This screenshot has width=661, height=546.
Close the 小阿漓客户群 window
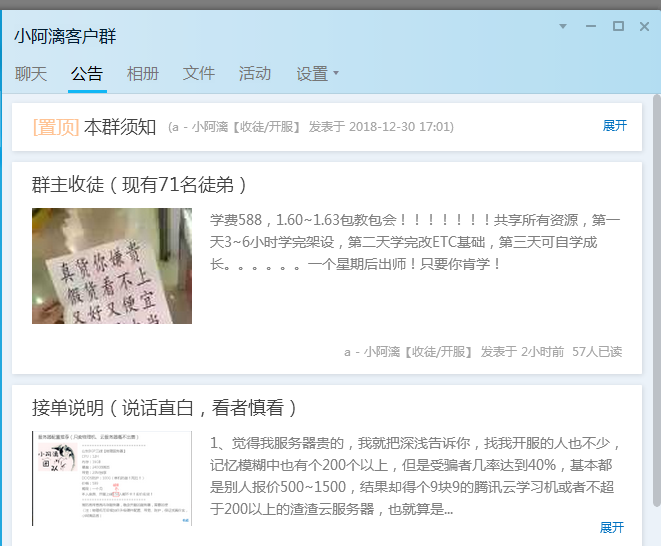pos(644,26)
